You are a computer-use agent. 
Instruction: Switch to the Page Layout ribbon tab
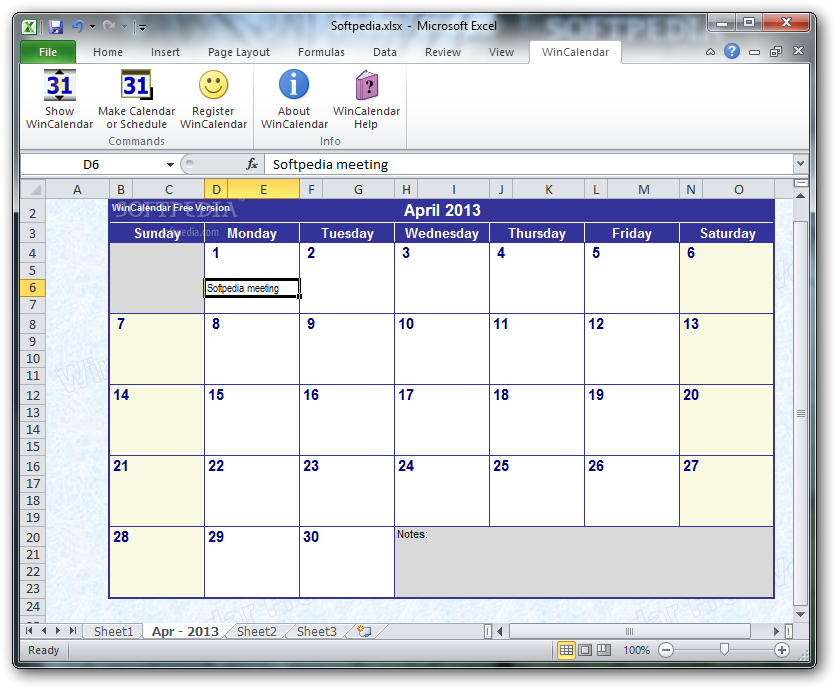coord(239,52)
